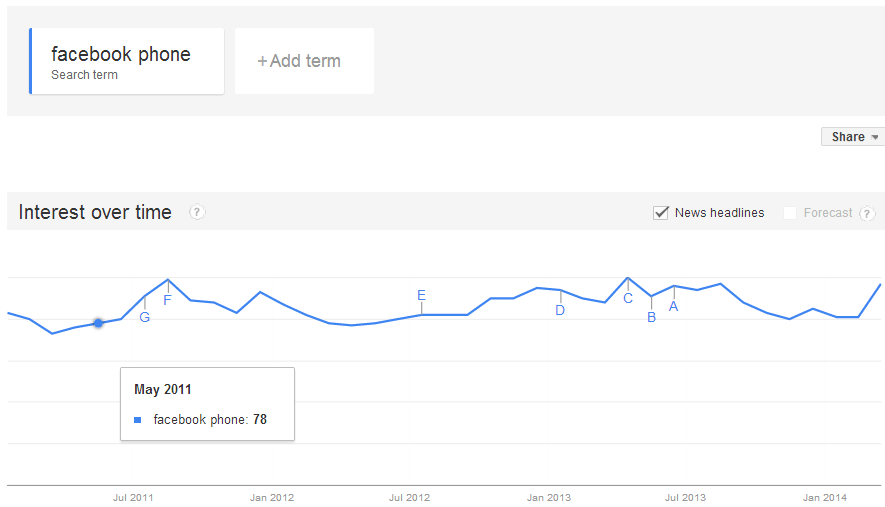Click the blue data point on the line
885x507 pixels.
(x=98, y=323)
